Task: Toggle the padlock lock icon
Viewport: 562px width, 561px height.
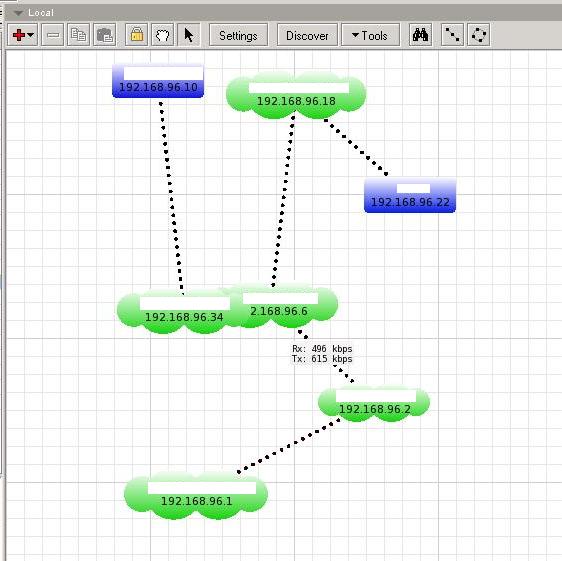Action: (137, 35)
